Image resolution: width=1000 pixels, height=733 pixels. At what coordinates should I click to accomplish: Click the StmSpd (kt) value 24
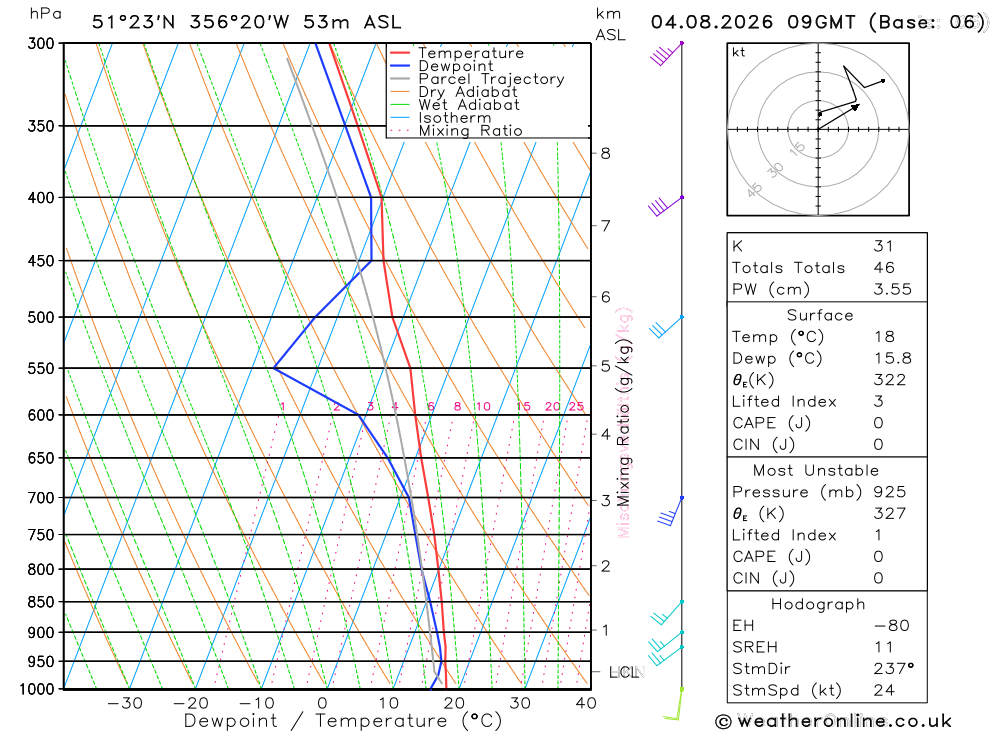click(x=884, y=691)
